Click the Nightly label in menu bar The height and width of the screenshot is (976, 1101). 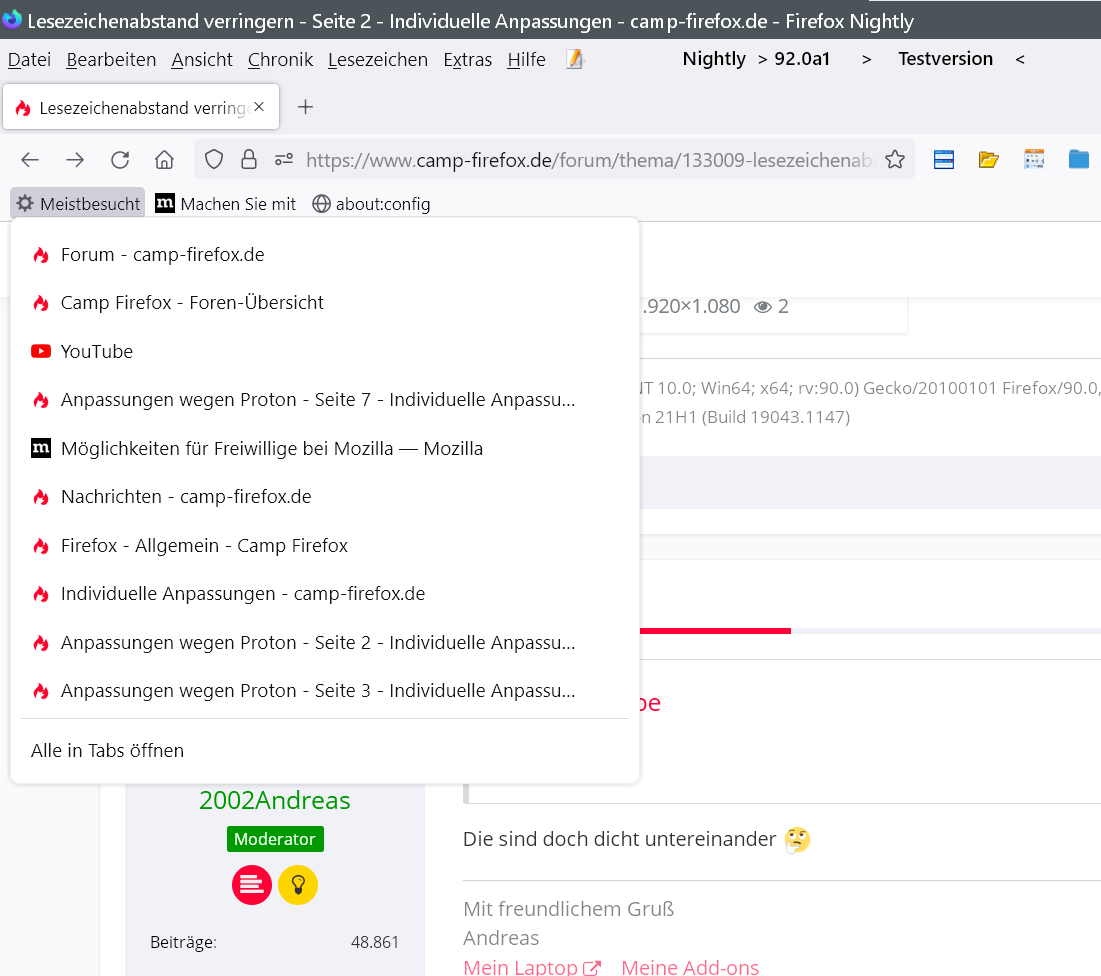point(714,59)
